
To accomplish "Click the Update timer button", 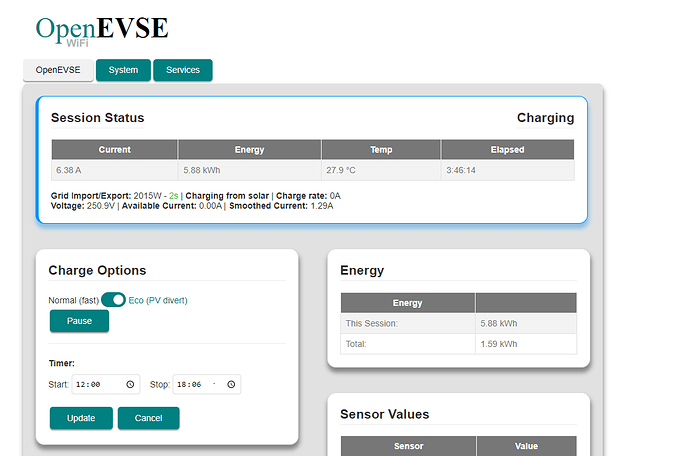I will (x=81, y=418).
